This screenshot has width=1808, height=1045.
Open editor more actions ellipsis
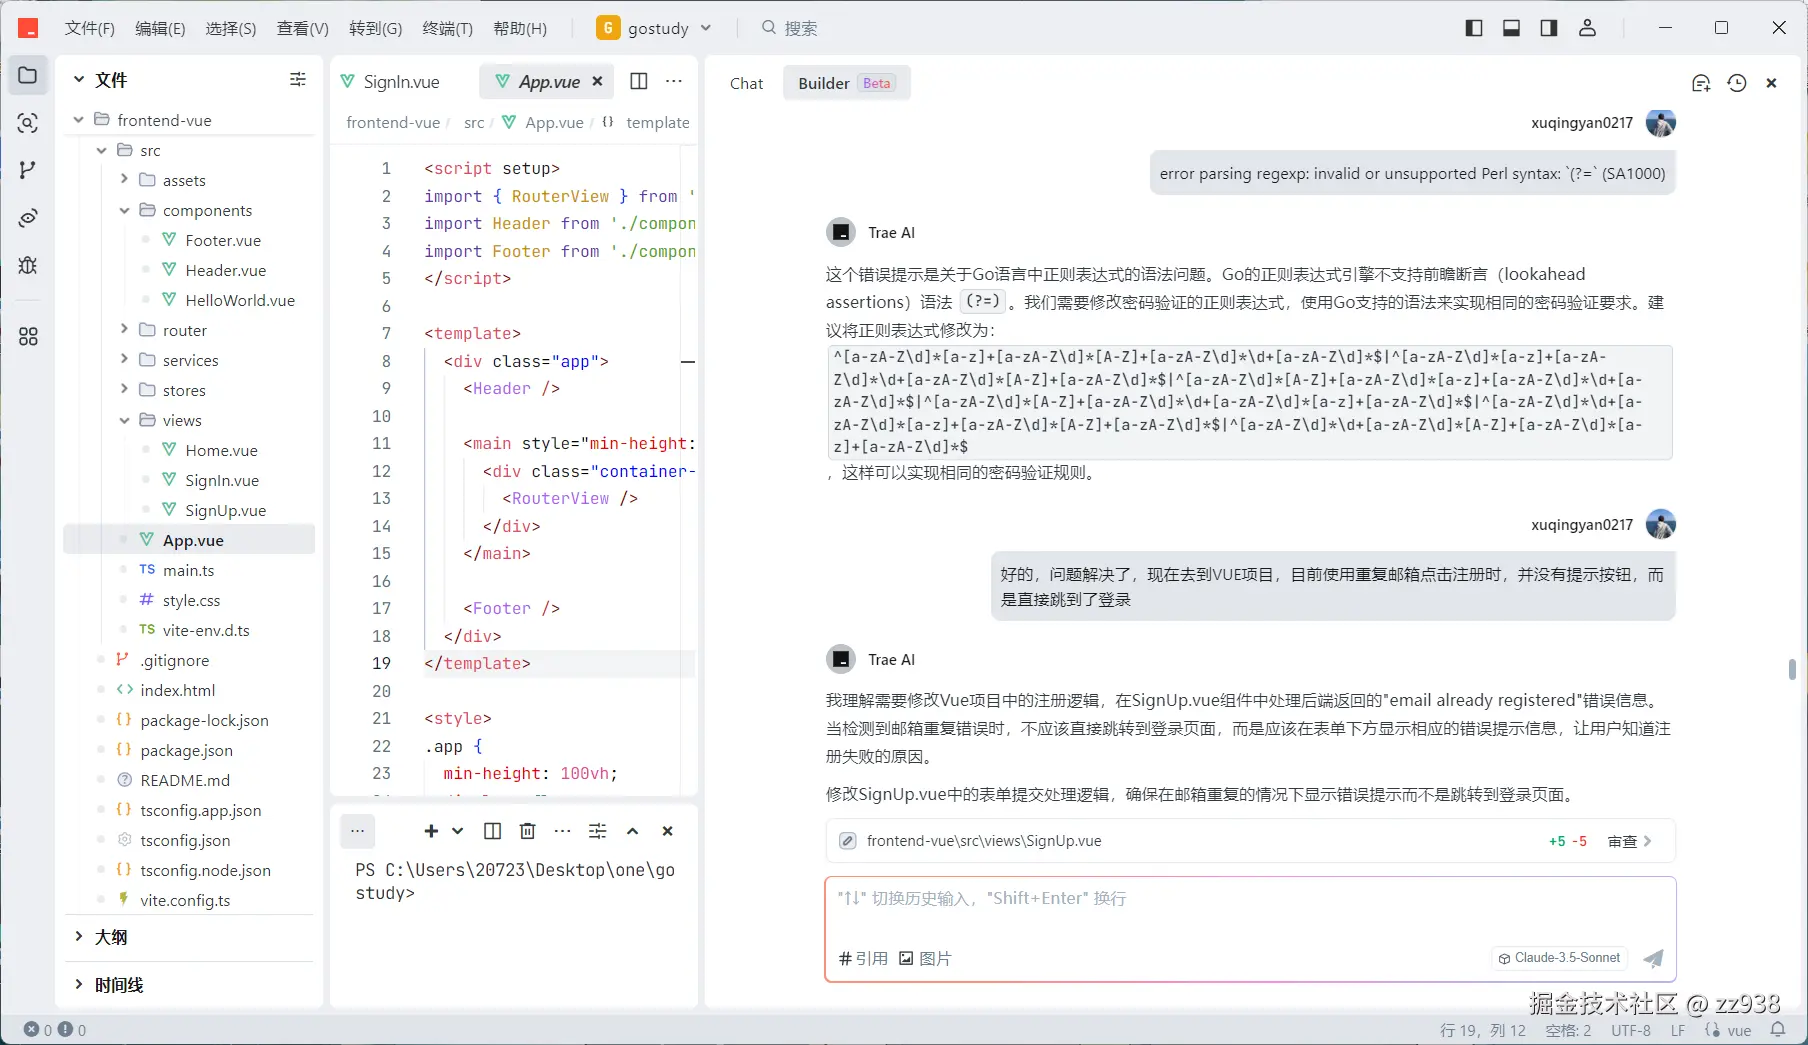(x=674, y=81)
